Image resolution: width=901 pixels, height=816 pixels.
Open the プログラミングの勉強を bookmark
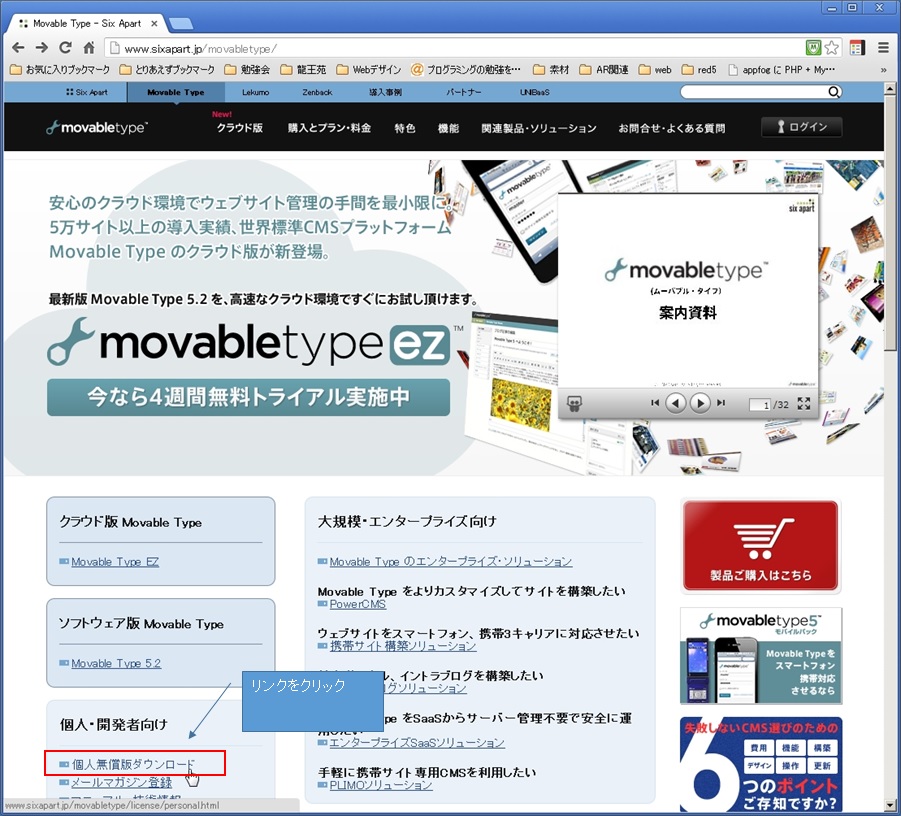466,70
